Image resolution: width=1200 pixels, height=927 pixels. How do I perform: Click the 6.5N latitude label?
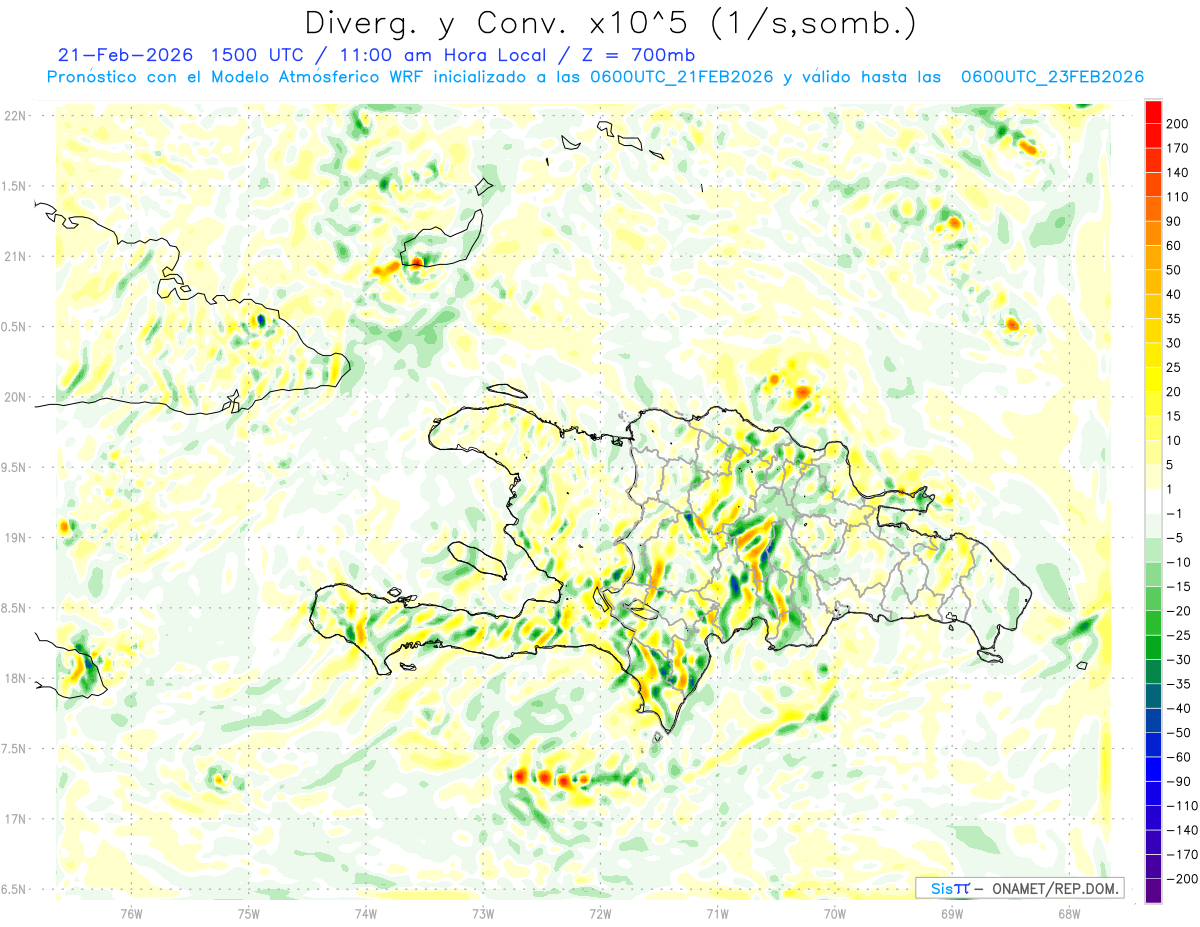pyautogui.click(x=15, y=889)
